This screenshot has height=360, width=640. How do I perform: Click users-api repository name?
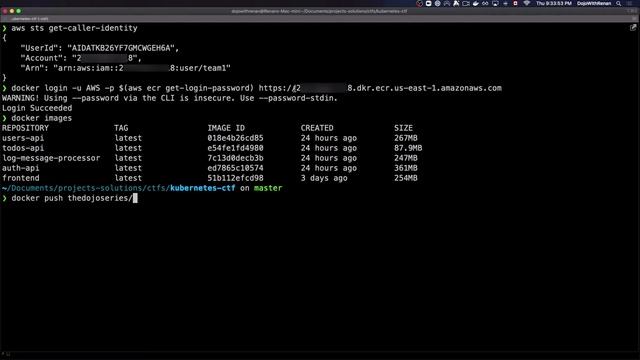tap(23, 138)
